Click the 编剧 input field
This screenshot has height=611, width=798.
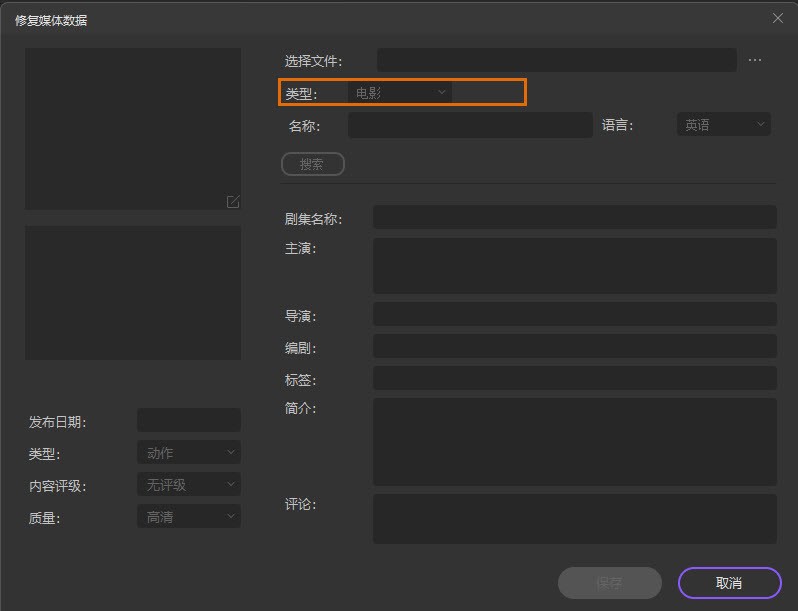574,346
